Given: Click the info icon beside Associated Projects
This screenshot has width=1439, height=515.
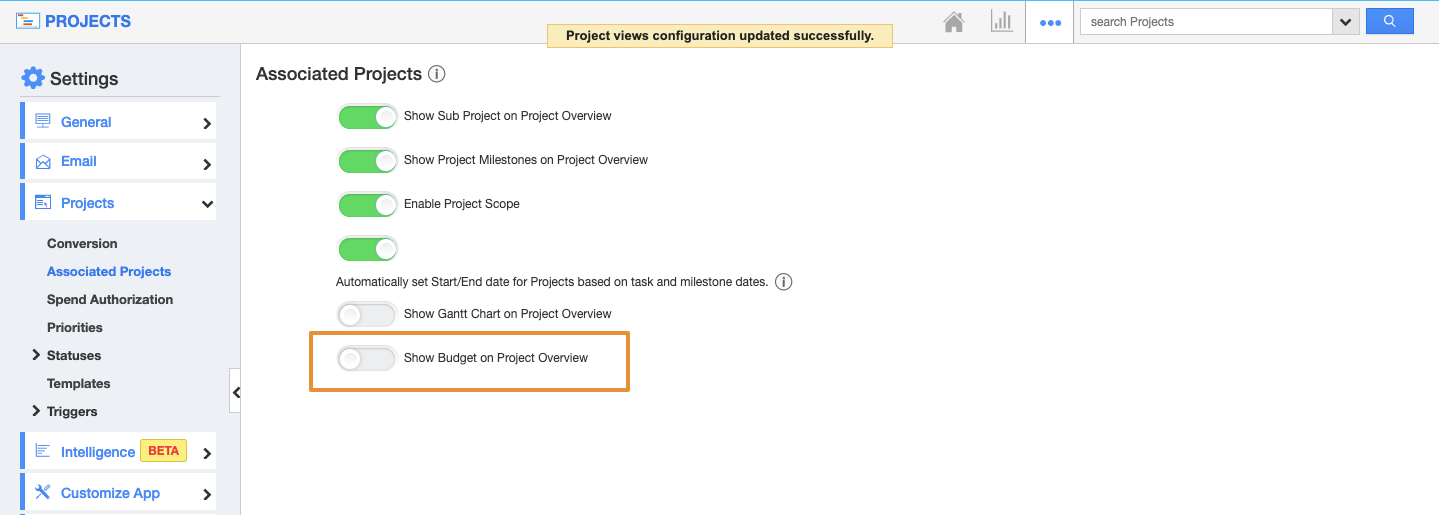Looking at the screenshot, I should point(436,74).
